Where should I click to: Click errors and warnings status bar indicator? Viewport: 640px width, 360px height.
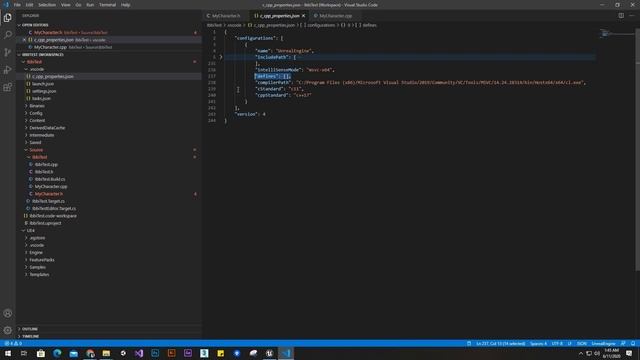pos(13,343)
